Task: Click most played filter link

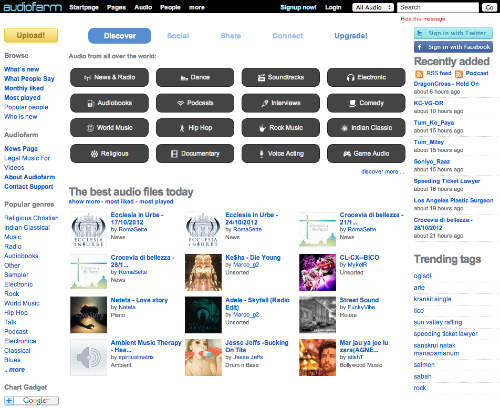Action: coord(156,202)
